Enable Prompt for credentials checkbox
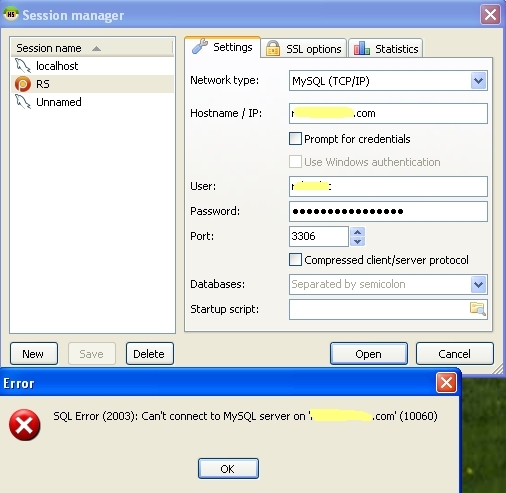This screenshot has width=506, height=493. [x=295, y=138]
